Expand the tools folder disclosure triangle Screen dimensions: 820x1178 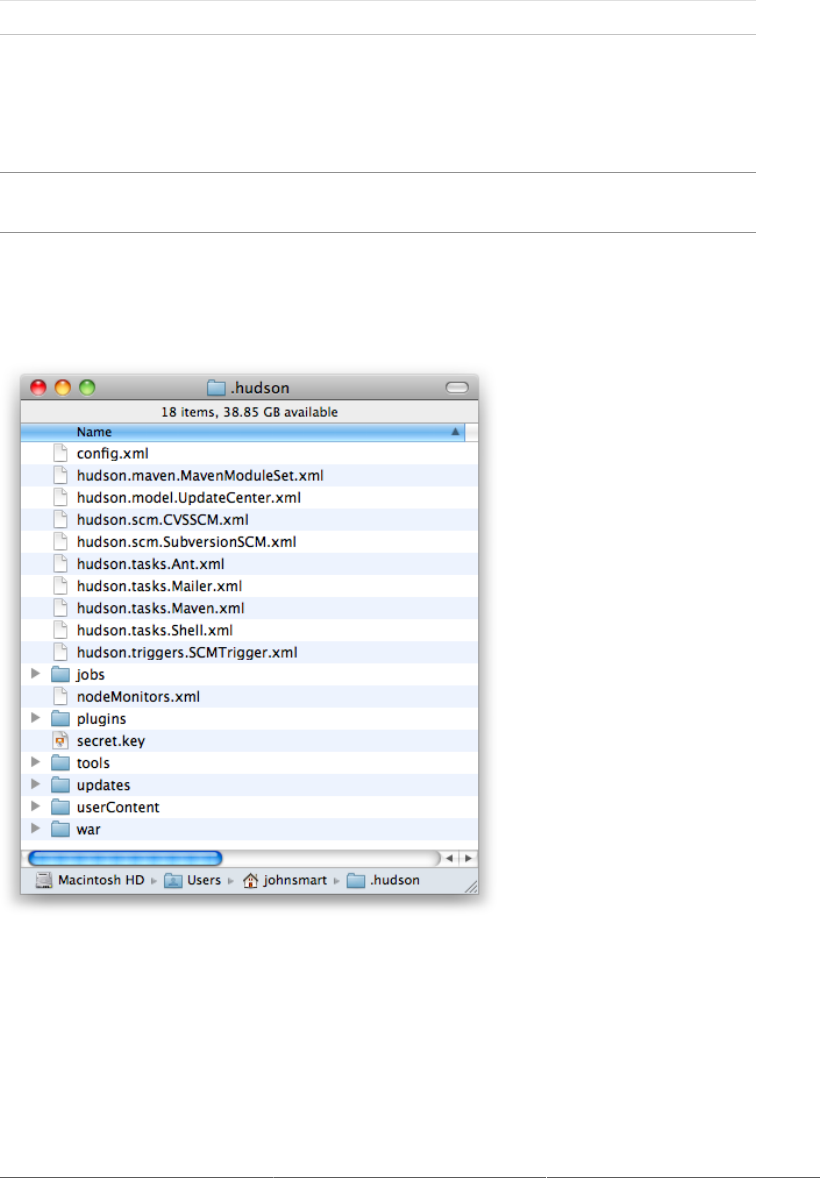pos(35,763)
